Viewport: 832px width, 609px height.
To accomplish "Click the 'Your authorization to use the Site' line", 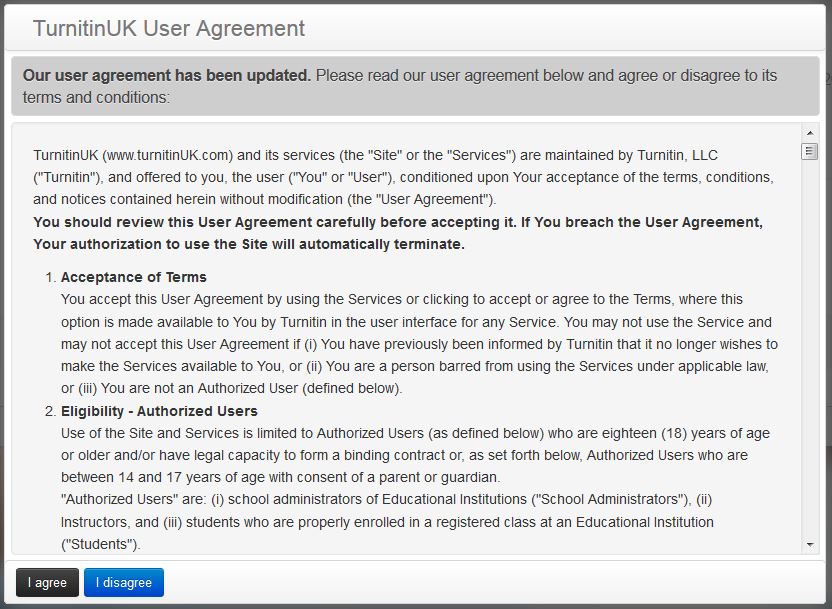I will 249,244.
